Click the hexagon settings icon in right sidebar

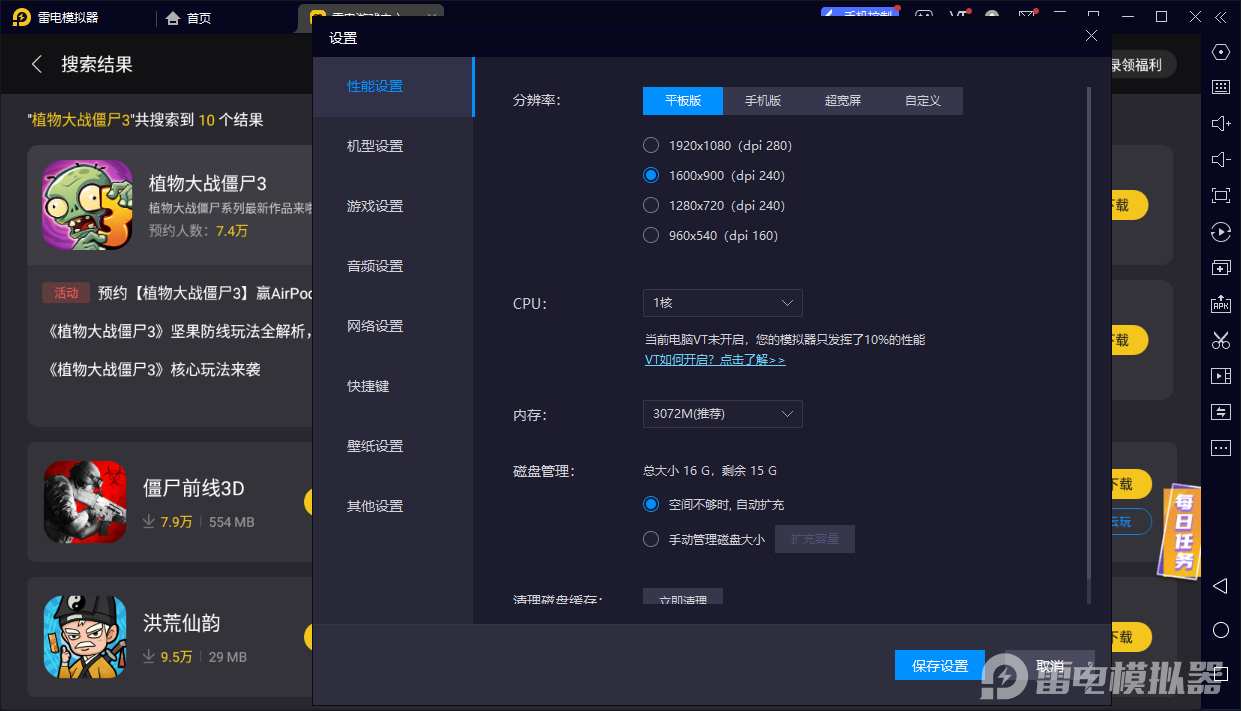(x=1220, y=52)
